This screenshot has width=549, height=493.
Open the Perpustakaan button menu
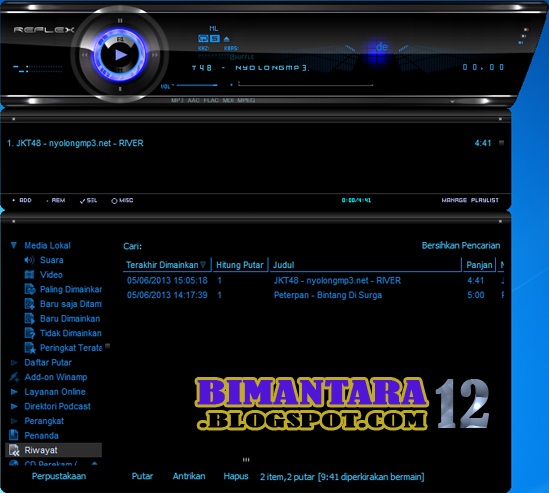click(59, 476)
